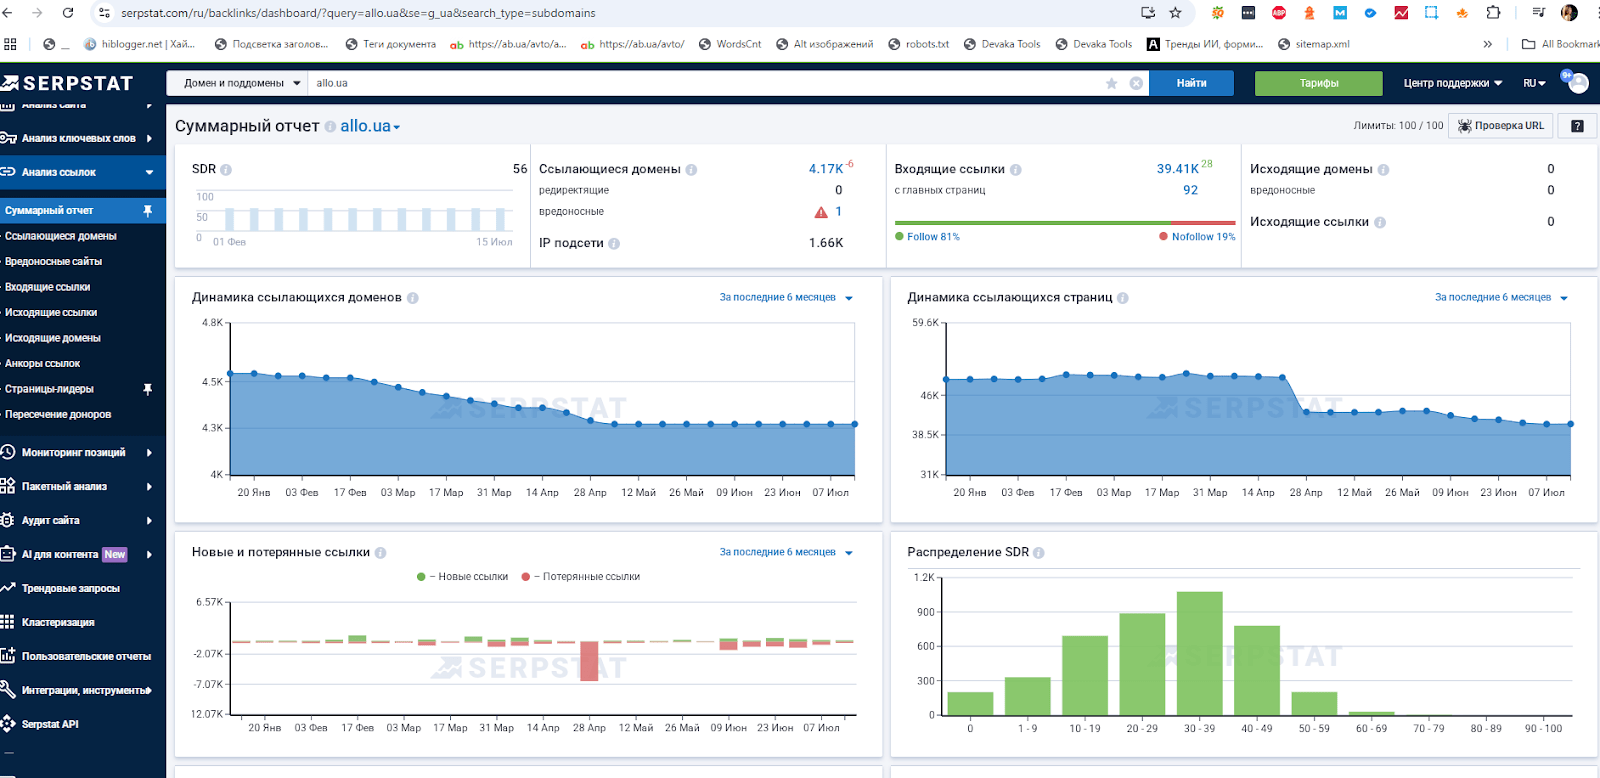1600x778 pixels.
Task: Click the 30-39 SDR distribution bar
Action: 1199,653
